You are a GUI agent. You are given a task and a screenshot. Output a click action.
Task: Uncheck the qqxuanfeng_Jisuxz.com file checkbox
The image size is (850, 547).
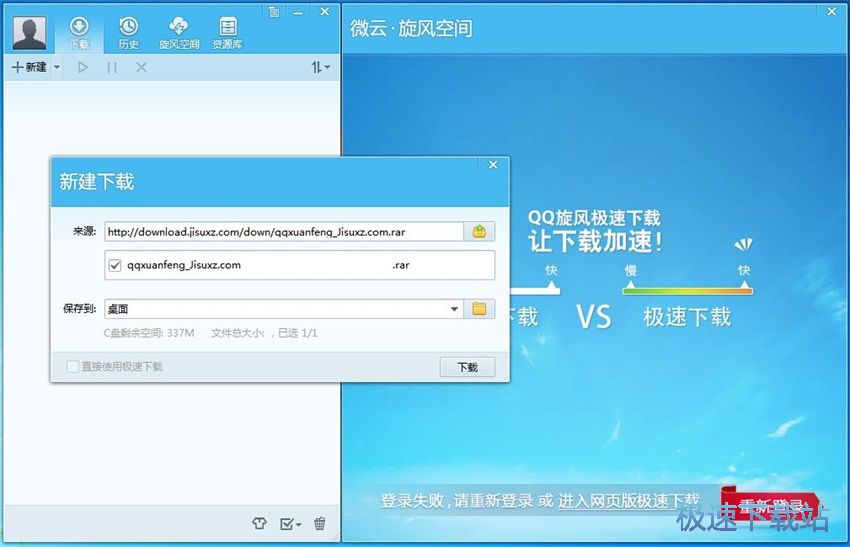click(x=115, y=265)
